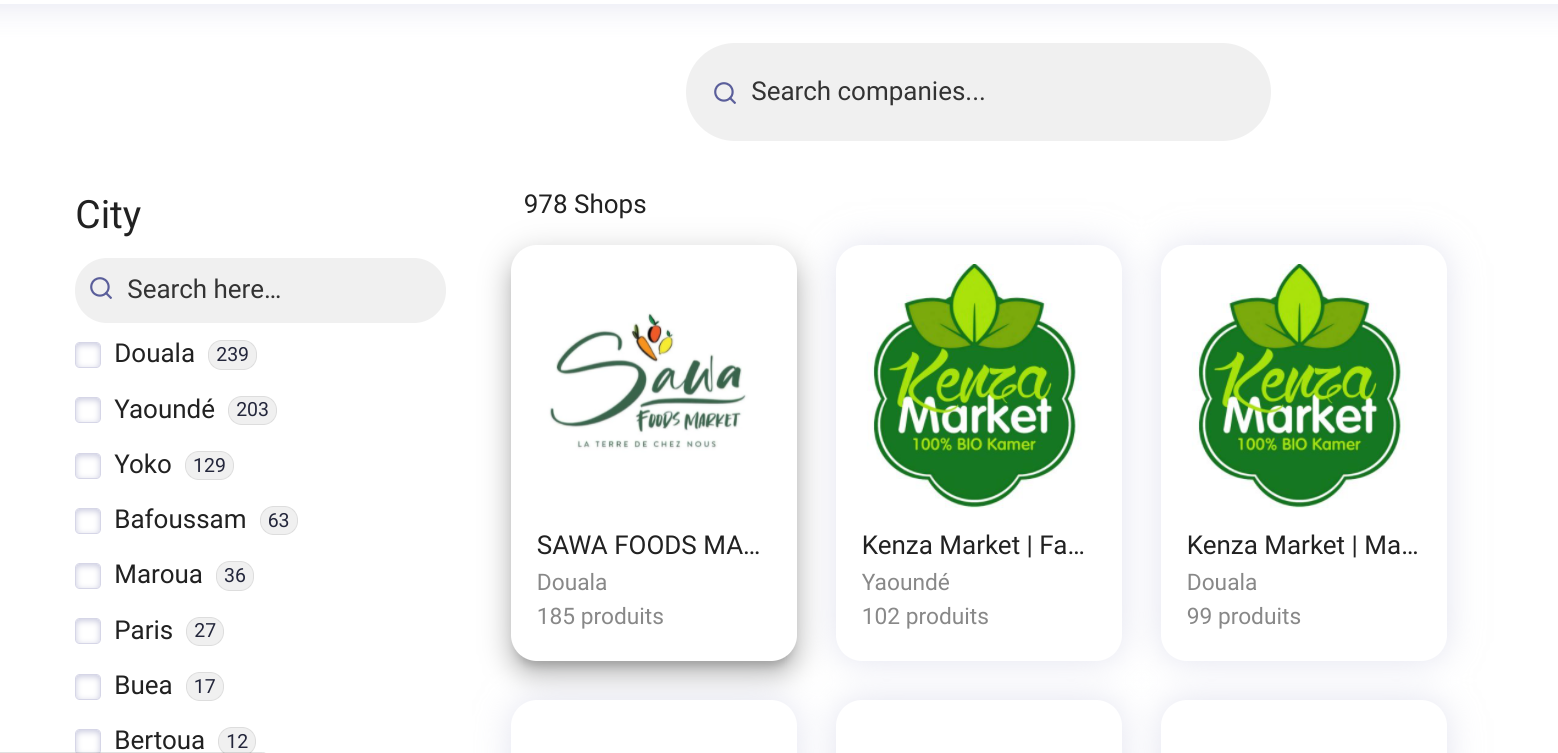Check the Douala city checkbox

[x=88, y=355]
